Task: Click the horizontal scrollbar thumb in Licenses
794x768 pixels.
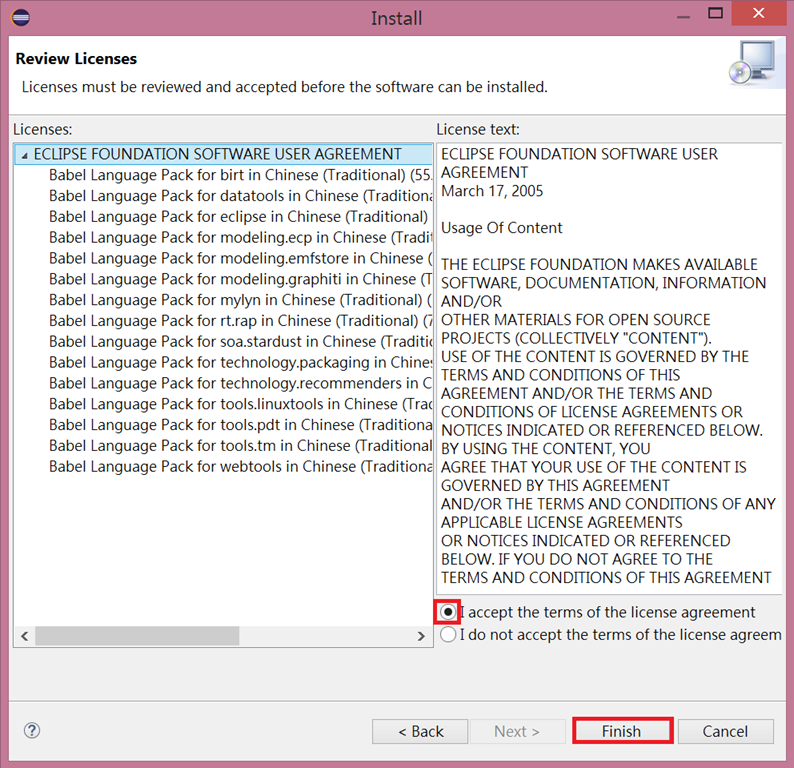Action: point(137,636)
